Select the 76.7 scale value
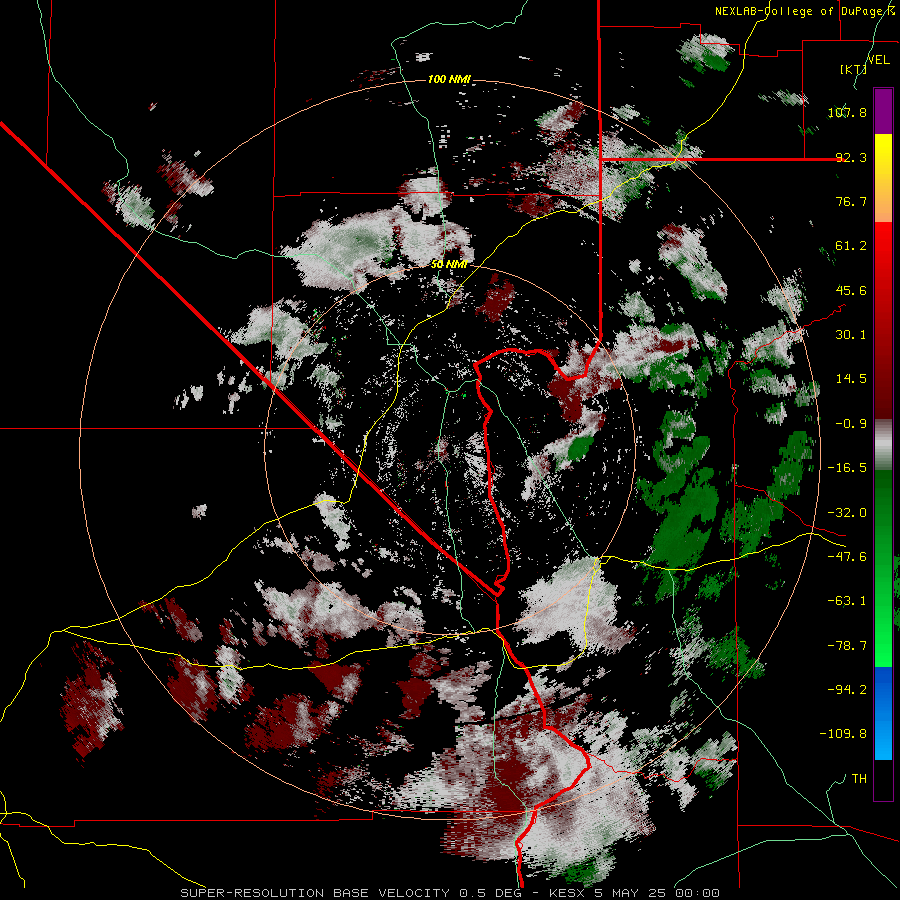 [x=851, y=201]
